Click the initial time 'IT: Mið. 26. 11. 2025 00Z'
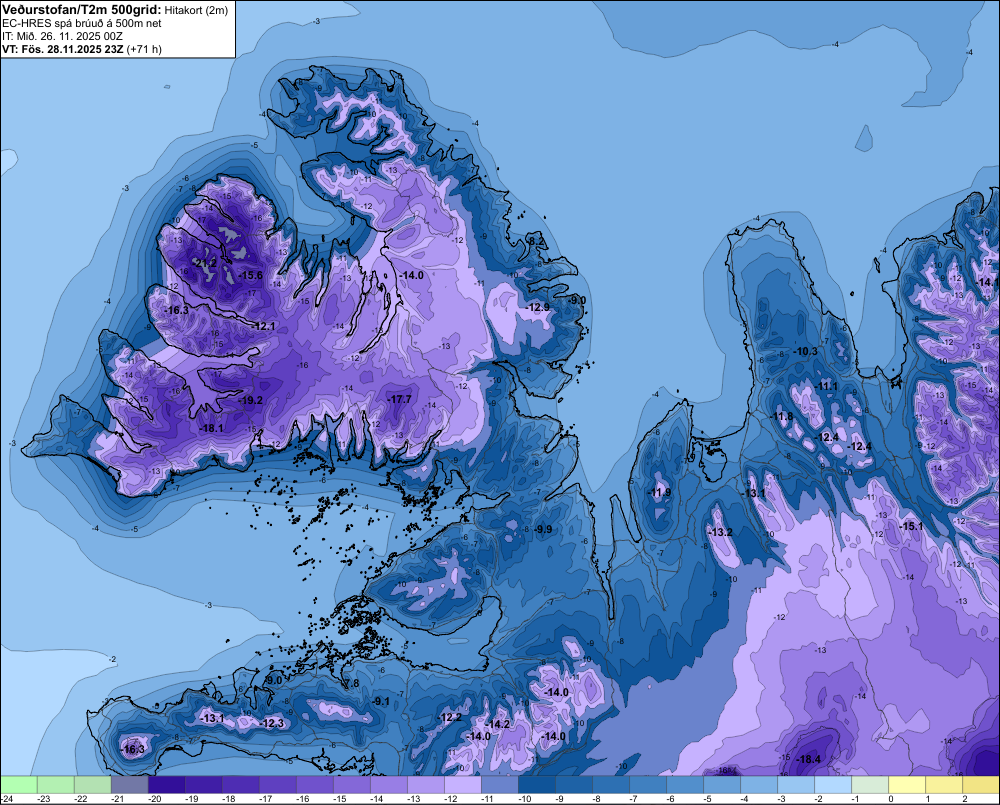This screenshot has height=805, width=1000. [x=62, y=36]
